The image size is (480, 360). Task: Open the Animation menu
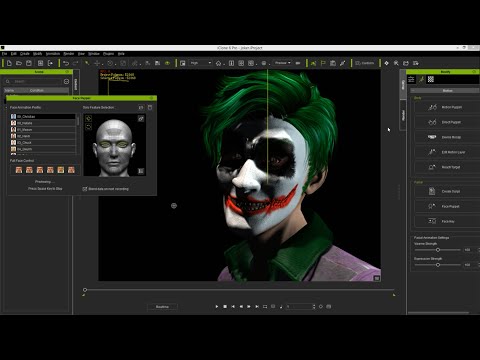pyautogui.click(x=53, y=54)
